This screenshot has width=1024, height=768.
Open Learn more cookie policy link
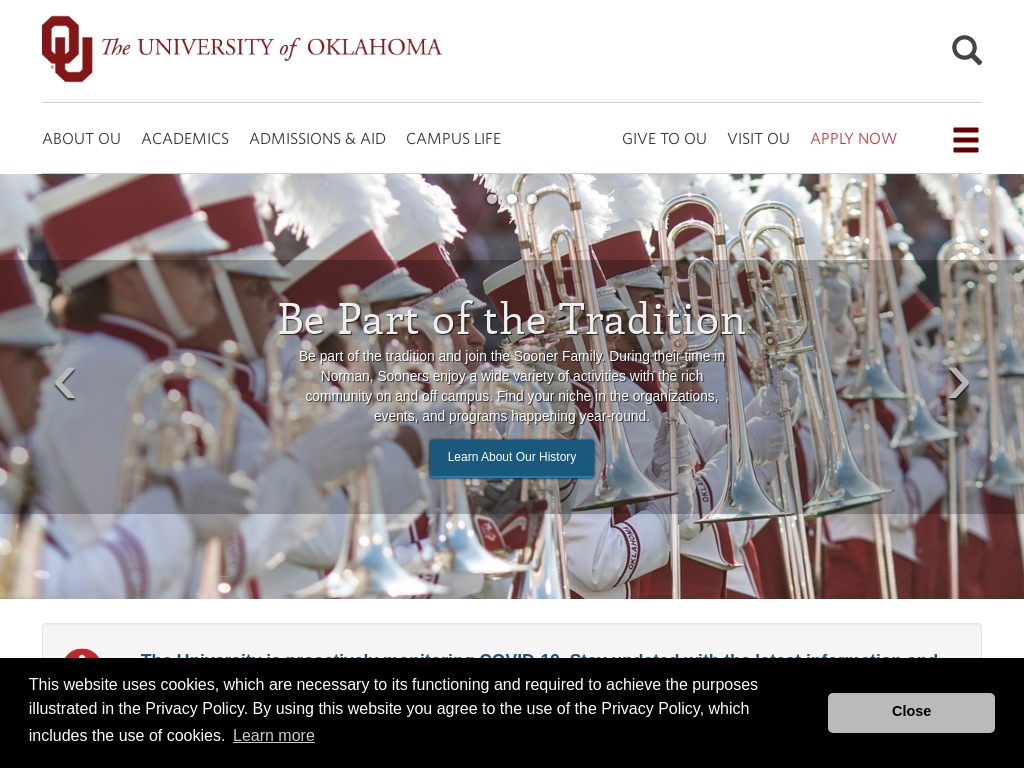(x=274, y=735)
